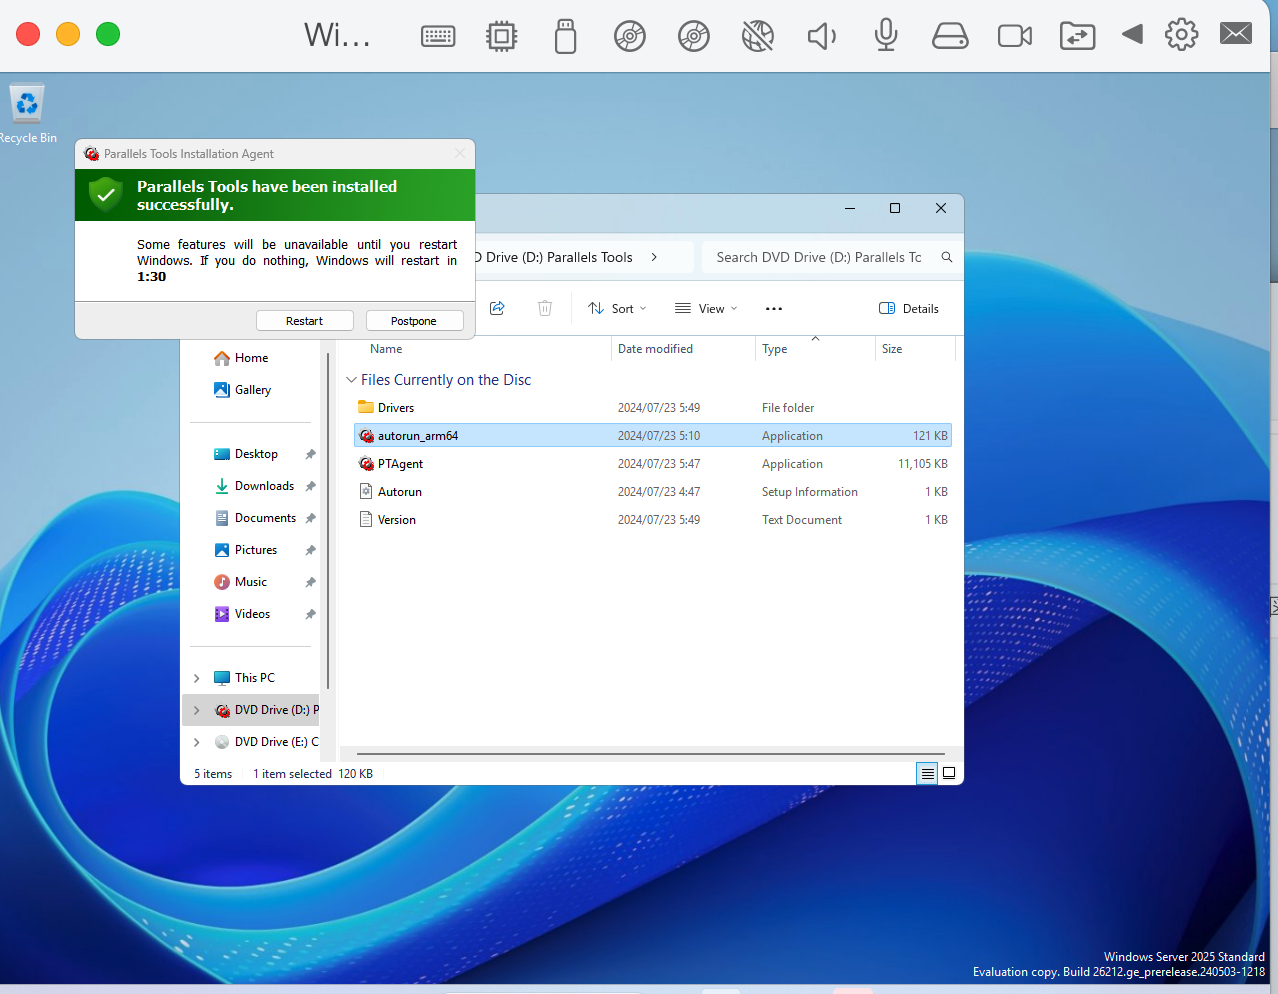Toggle the Details pane button
Viewport: 1278px width, 994px height.
point(908,308)
